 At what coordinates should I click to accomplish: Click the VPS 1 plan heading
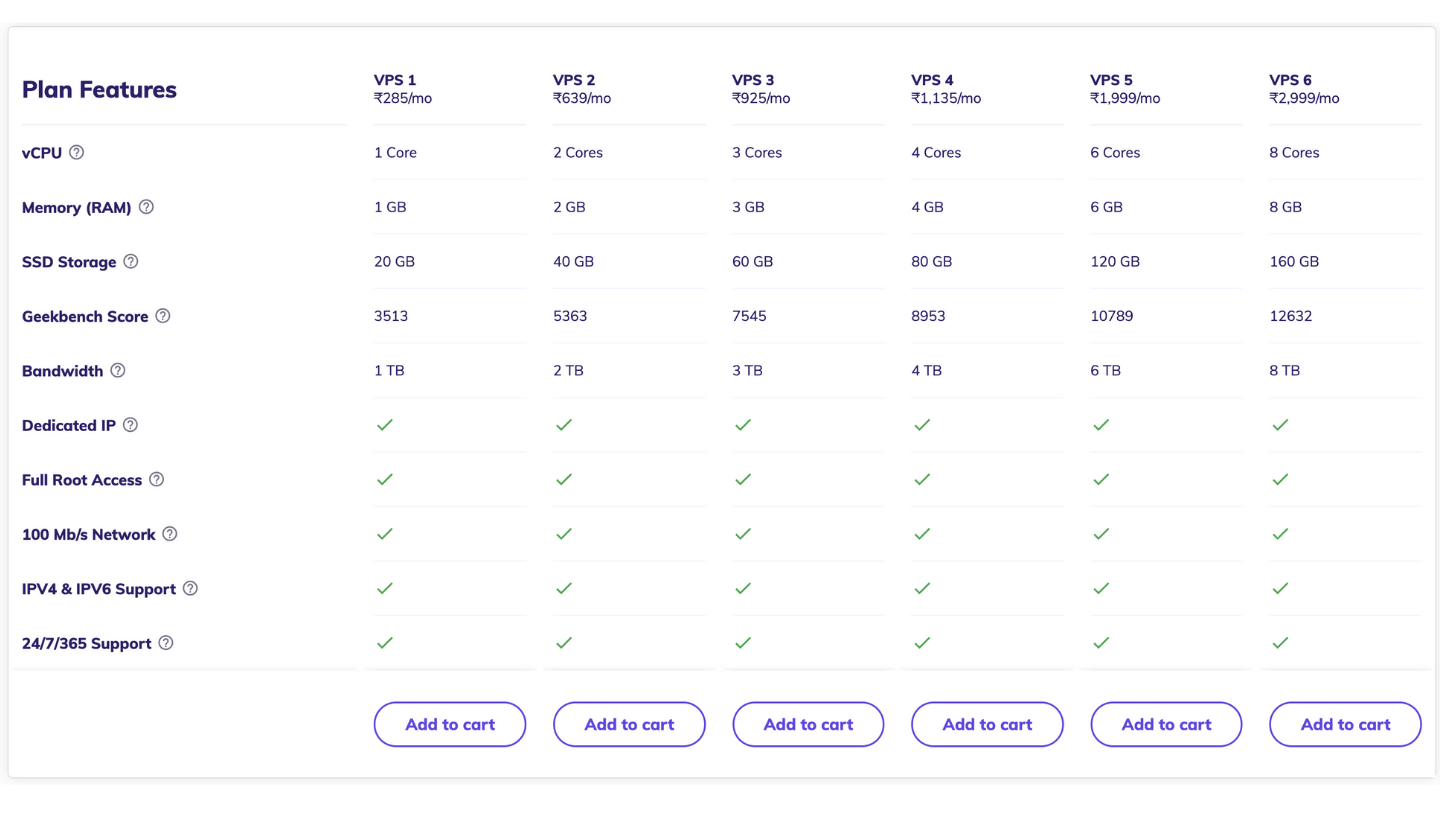[395, 80]
